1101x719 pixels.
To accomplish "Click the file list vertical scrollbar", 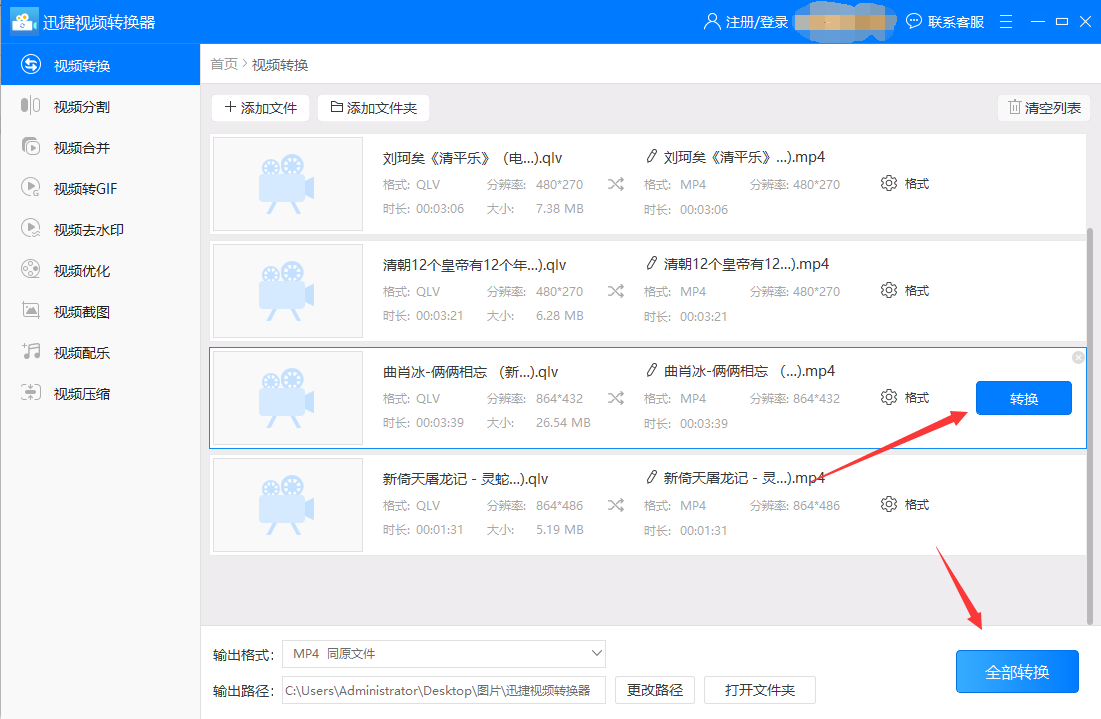I will [x=1090, y=426].
